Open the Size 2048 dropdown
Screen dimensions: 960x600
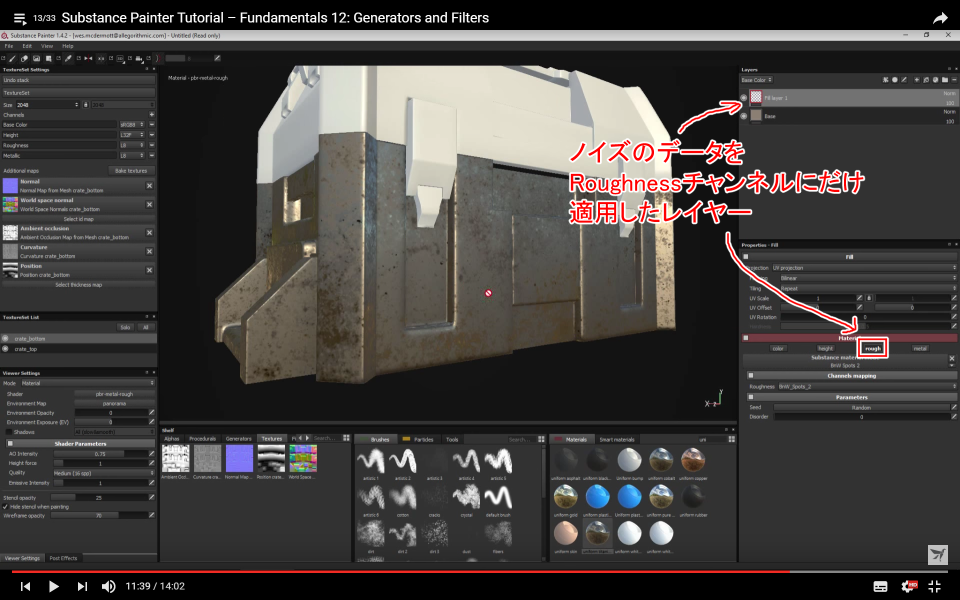pos(47,105)
